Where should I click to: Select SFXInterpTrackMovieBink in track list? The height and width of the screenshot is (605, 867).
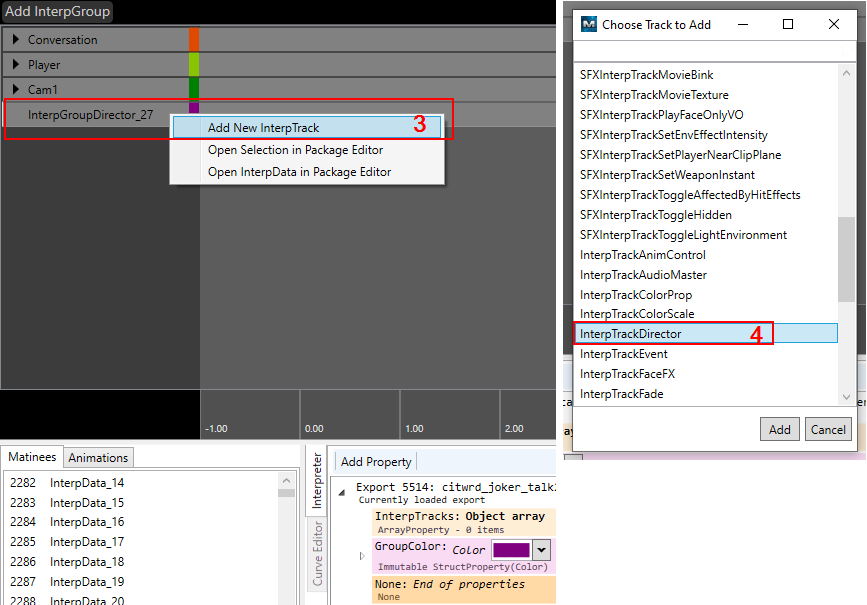[x=706, y=75]
